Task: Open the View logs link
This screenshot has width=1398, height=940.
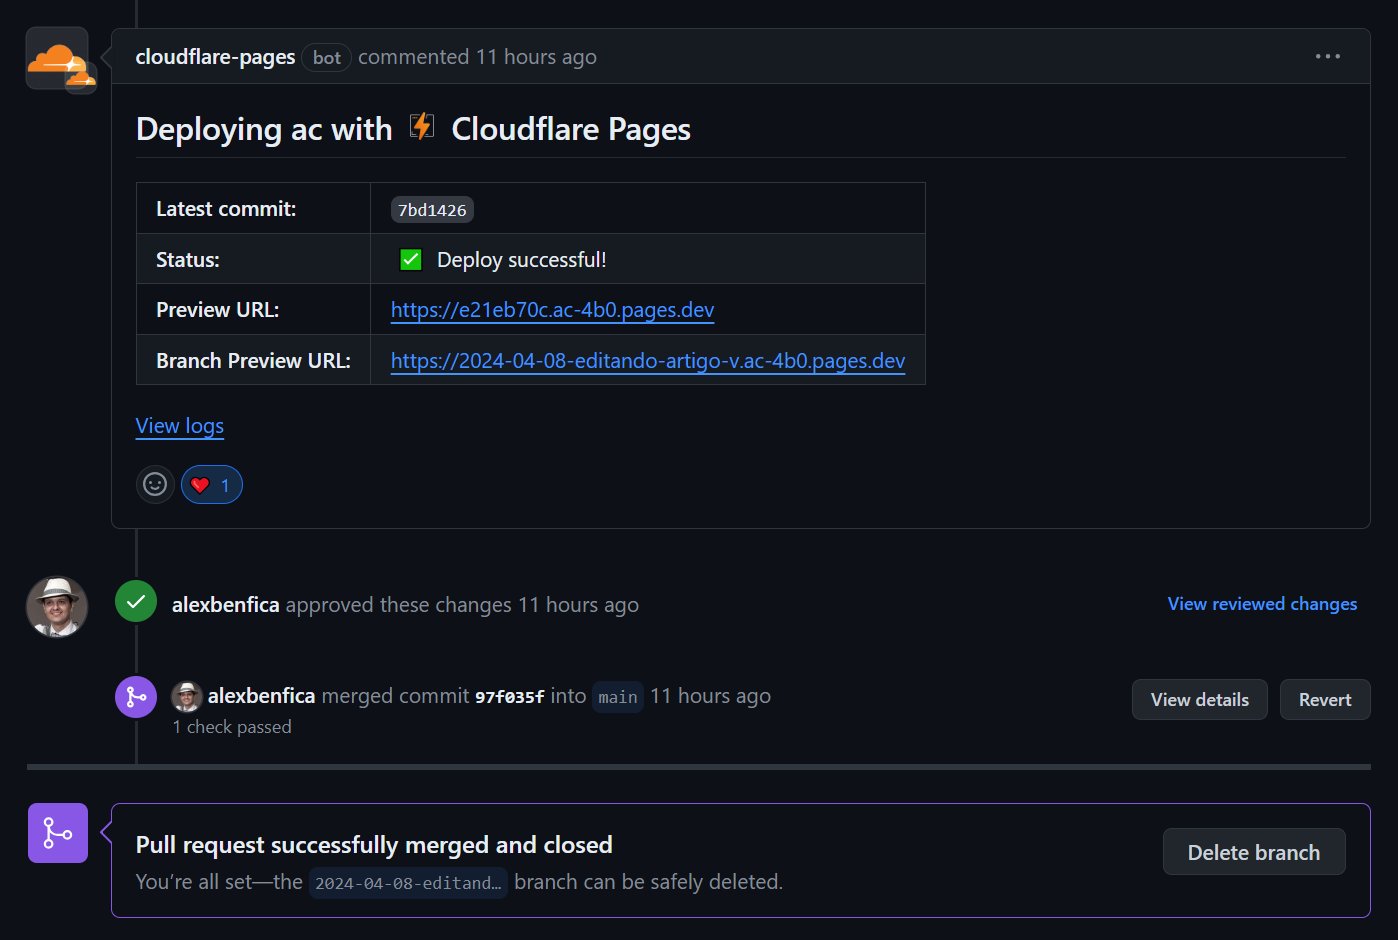Action: (x=179, y=426)
